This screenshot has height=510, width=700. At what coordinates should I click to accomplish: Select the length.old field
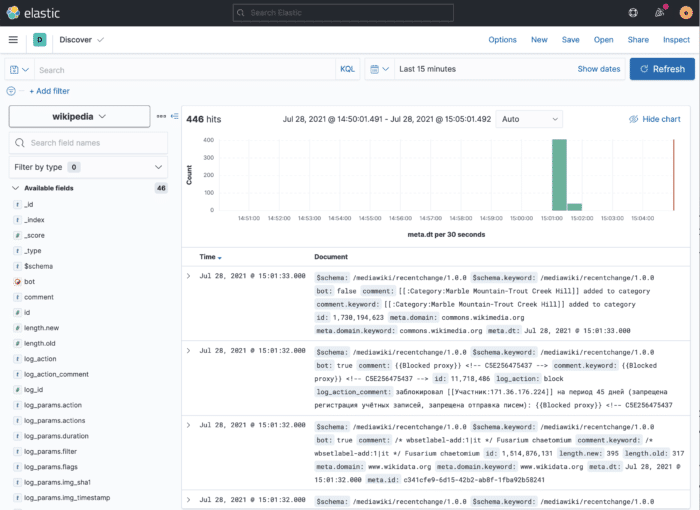(40, 344)
